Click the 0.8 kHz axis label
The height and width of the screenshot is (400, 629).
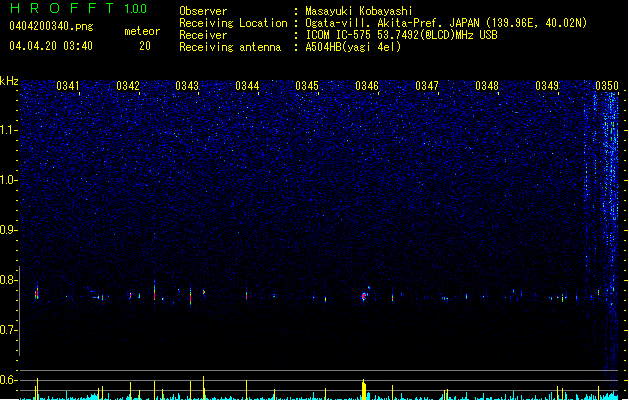(x=9, y=280)
